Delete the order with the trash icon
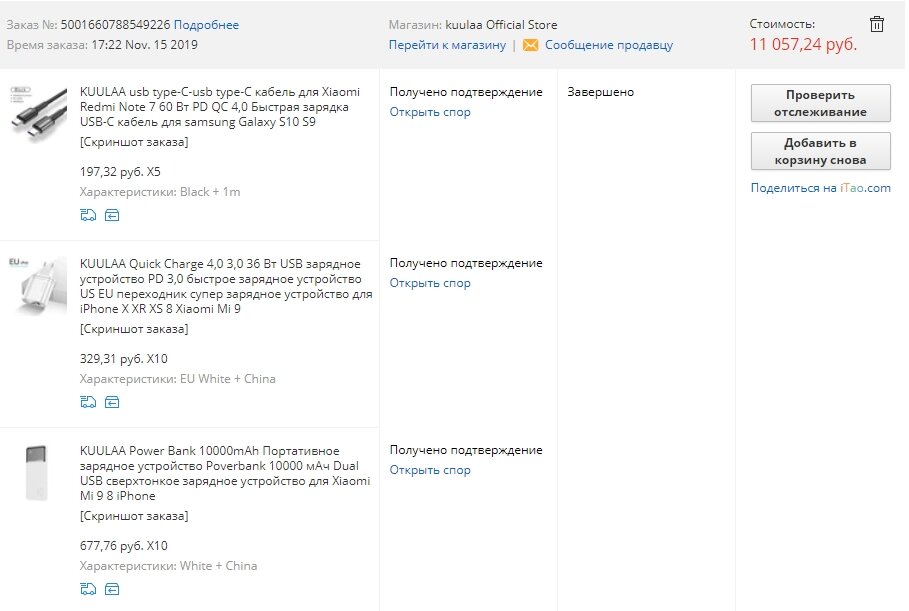 [877, 24]
